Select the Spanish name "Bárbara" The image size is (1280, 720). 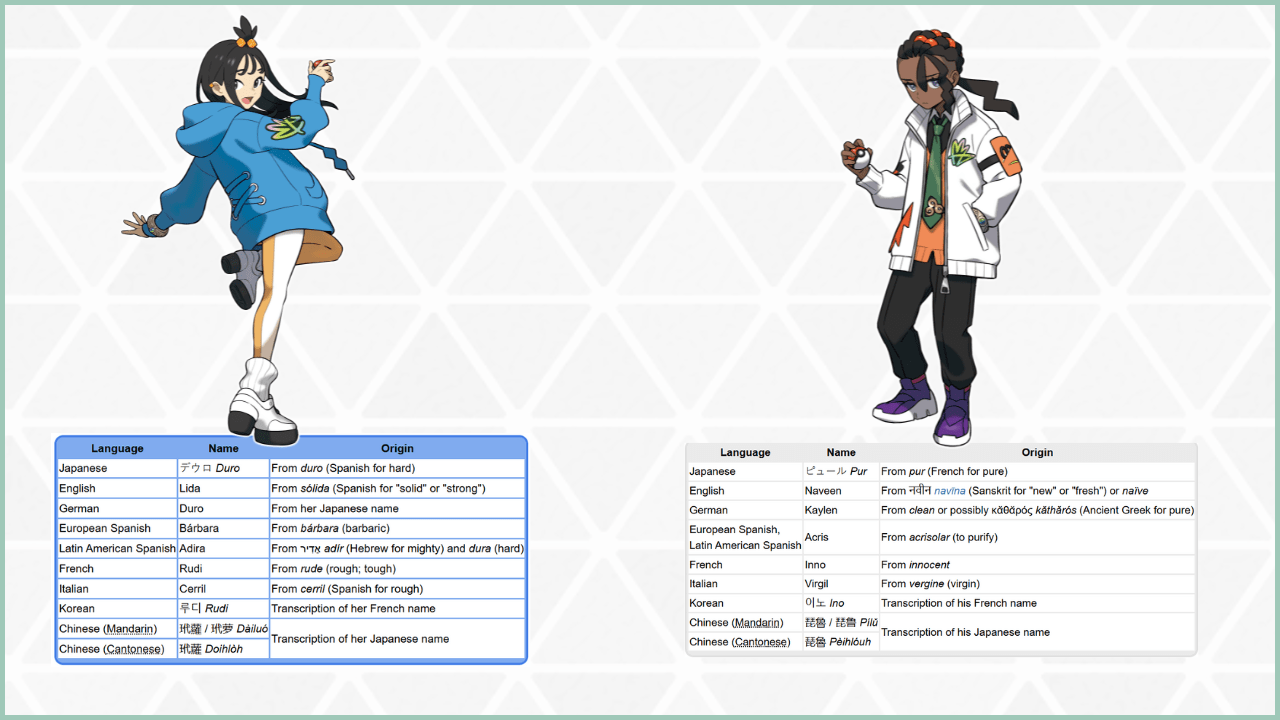click(200, 528)
